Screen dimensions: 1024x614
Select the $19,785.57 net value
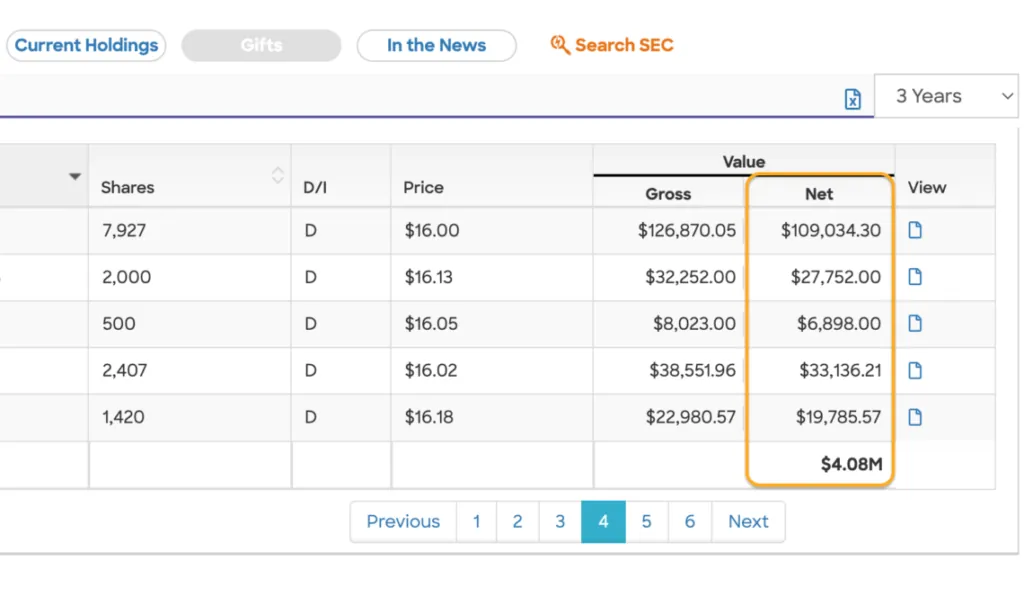838,417
